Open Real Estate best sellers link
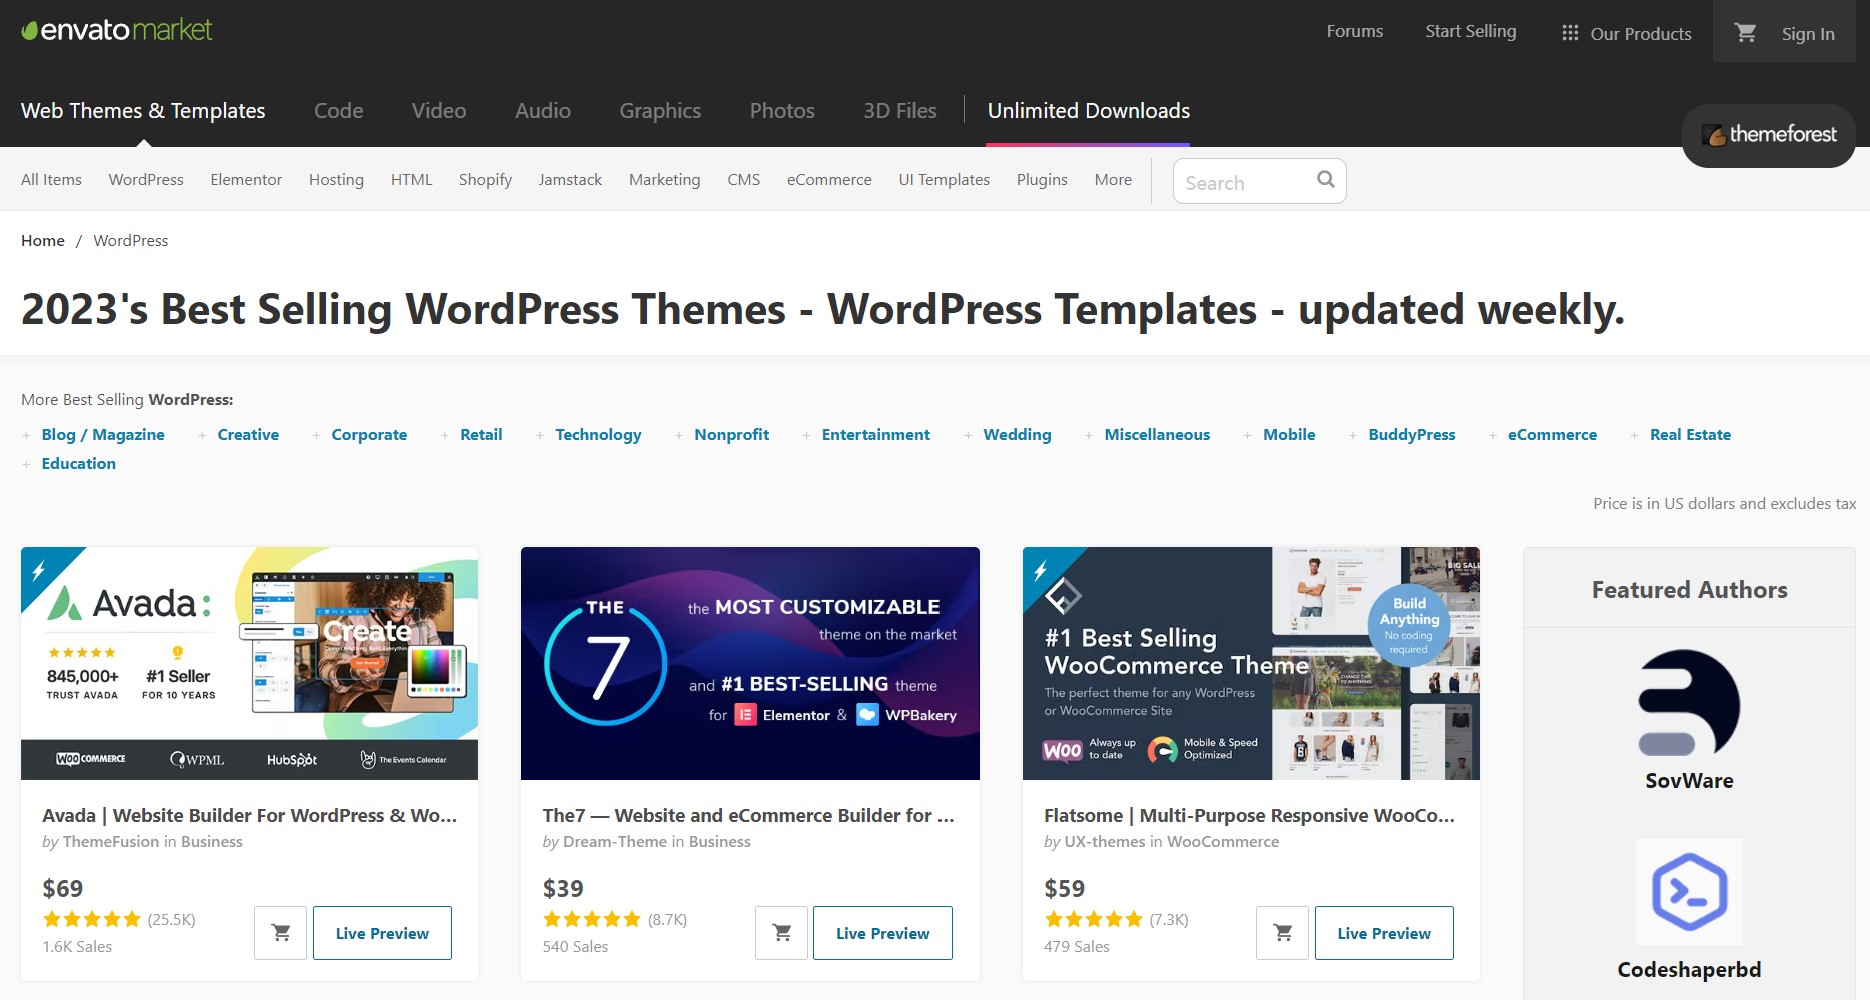Image resolution: width=1870 pixels, height=1000 pixels. (1690, 435)
